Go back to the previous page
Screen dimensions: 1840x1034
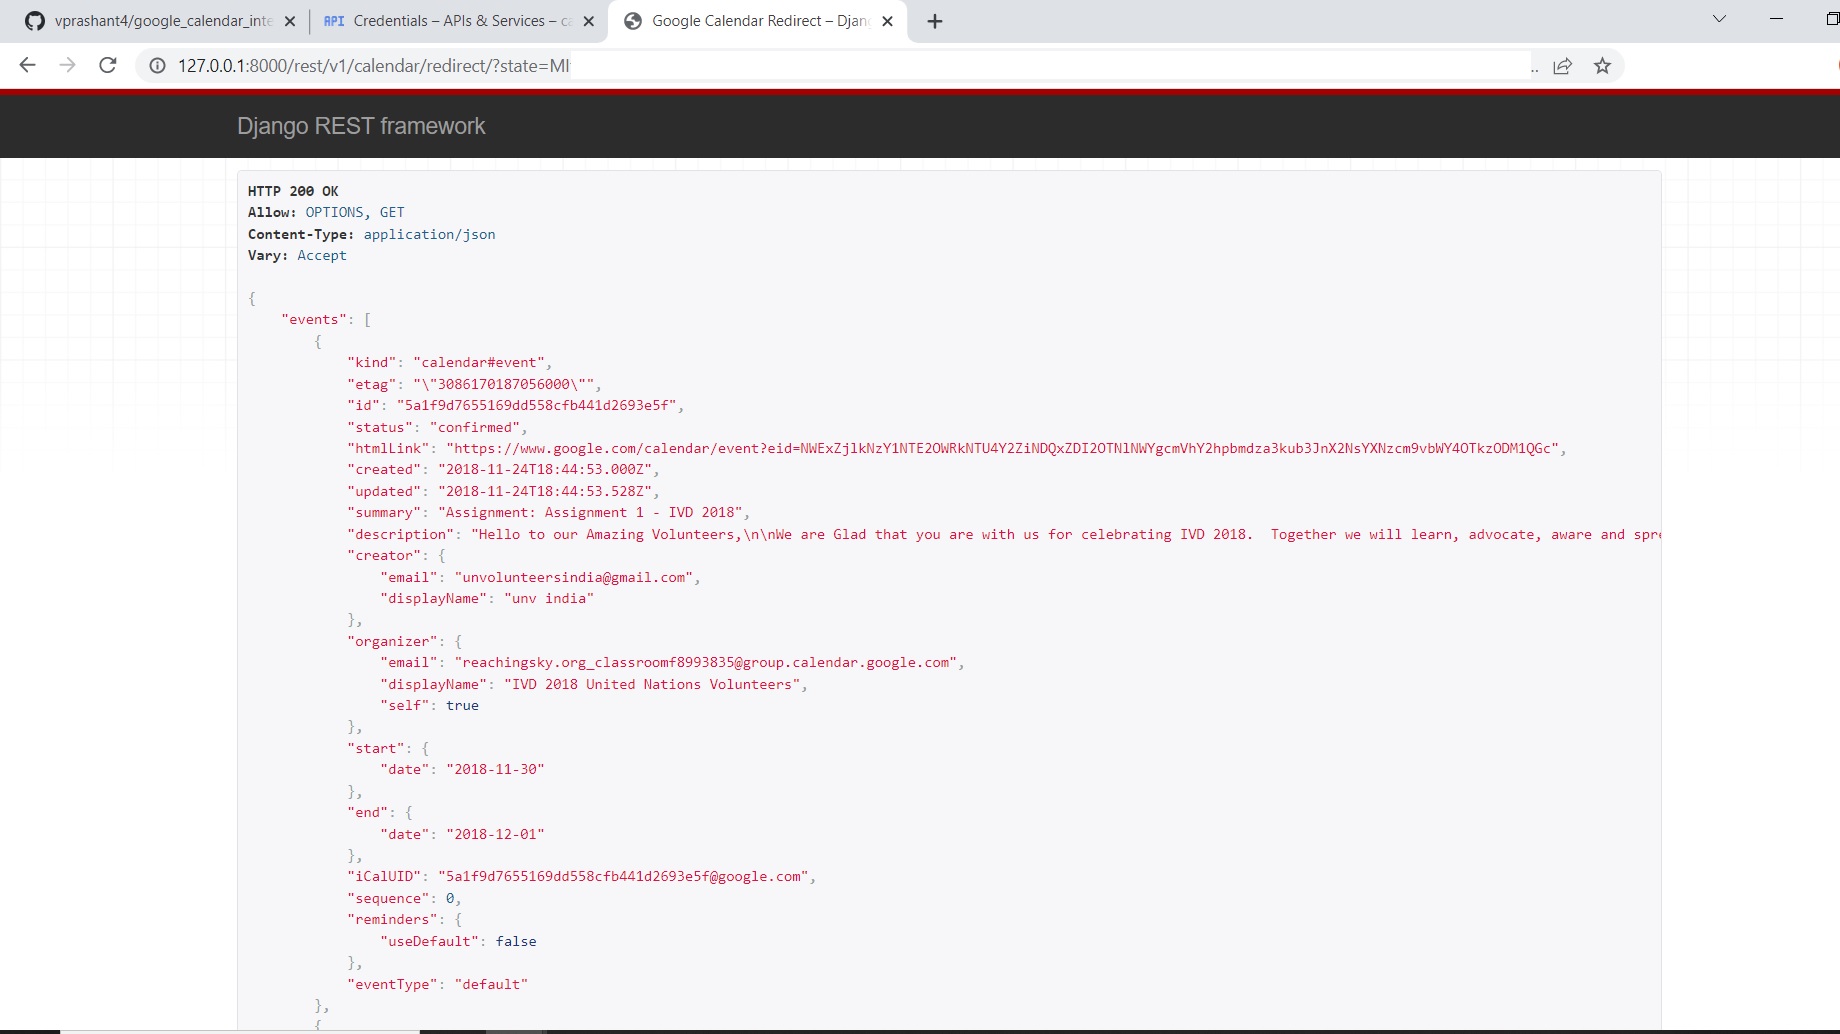[27, 66]
